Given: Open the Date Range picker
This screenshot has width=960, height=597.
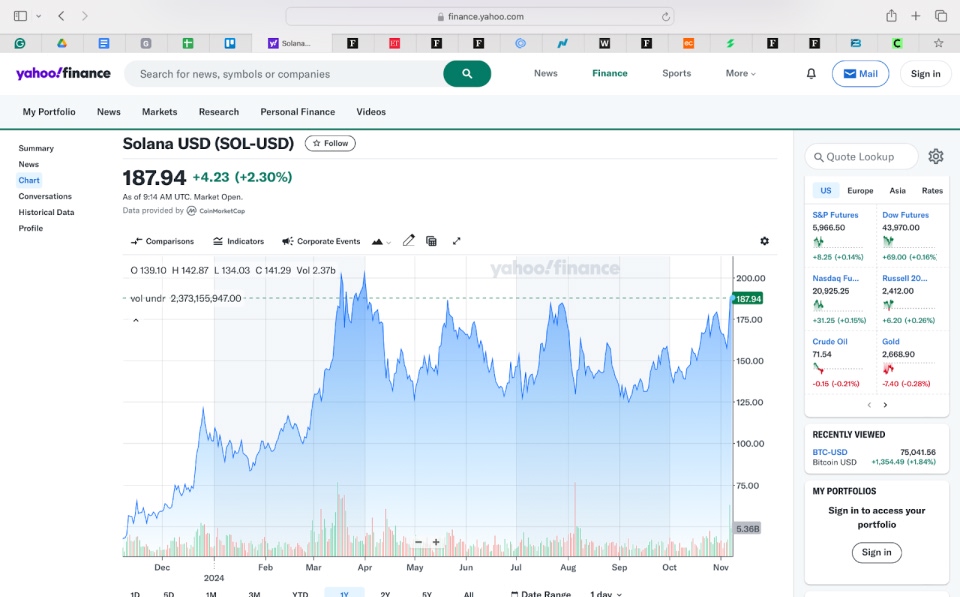Looking at the screenshot, I should (x=541, y=593).
